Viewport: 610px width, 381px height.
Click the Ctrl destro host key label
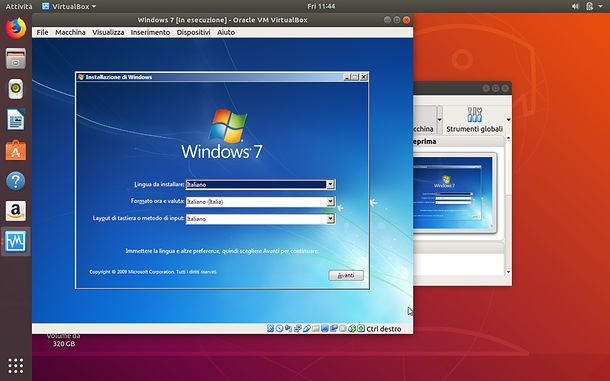[x=384, y=329]
